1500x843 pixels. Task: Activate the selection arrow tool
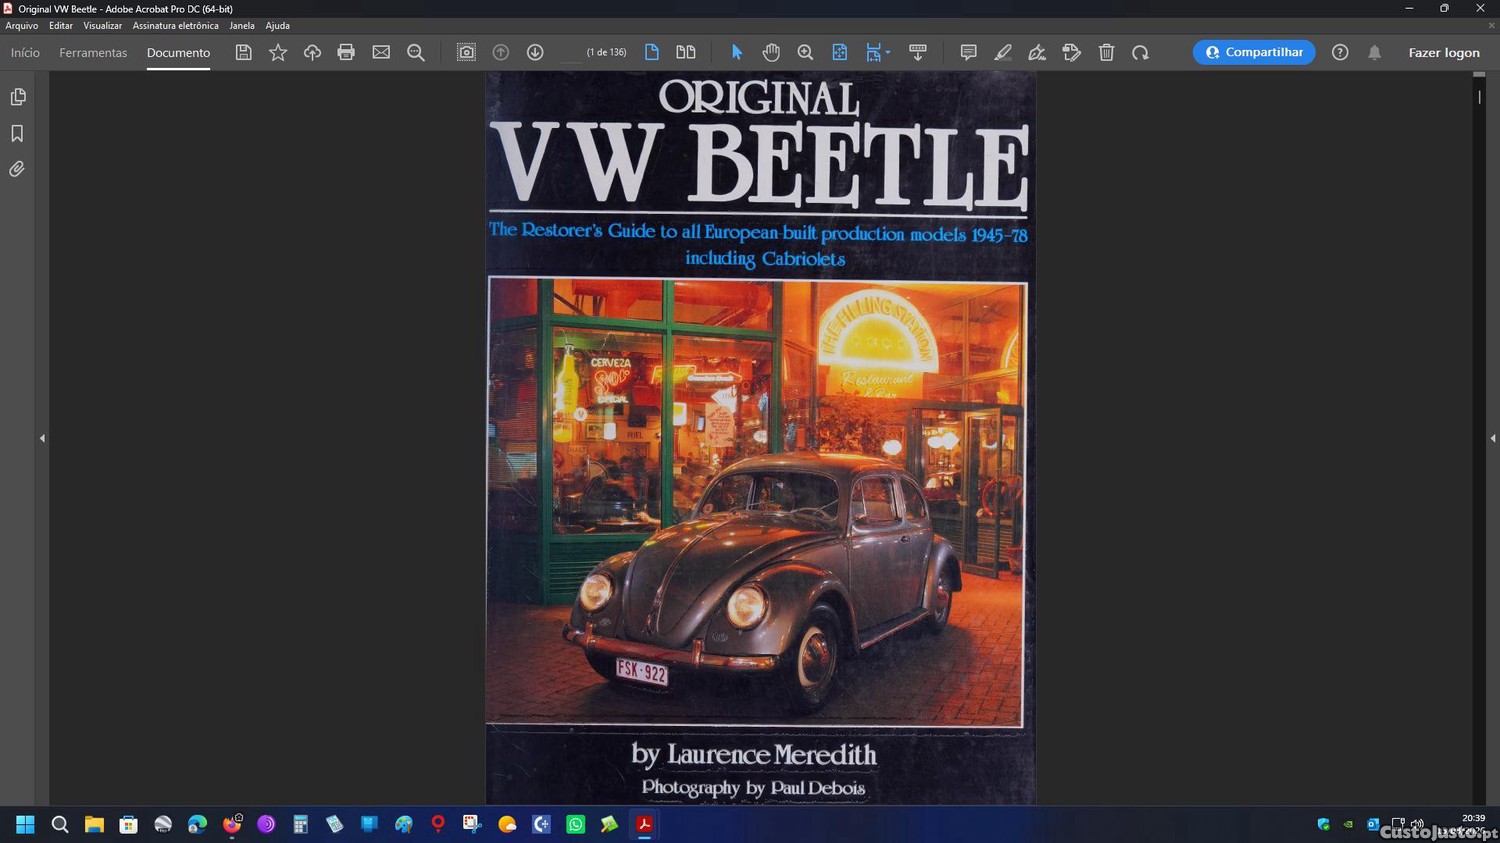737,52
